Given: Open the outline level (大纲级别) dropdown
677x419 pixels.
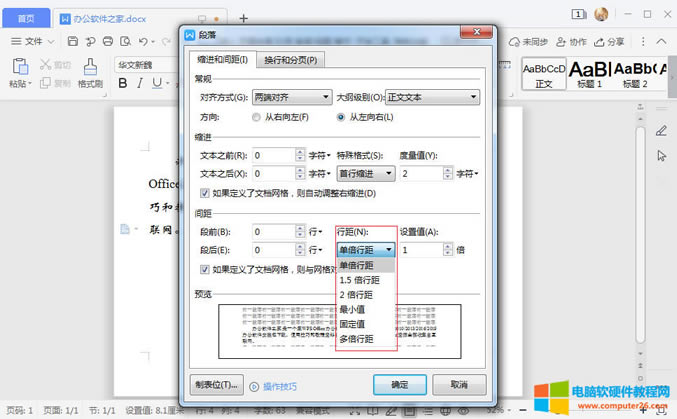Looking at the screenshot, I should (433, 97).
